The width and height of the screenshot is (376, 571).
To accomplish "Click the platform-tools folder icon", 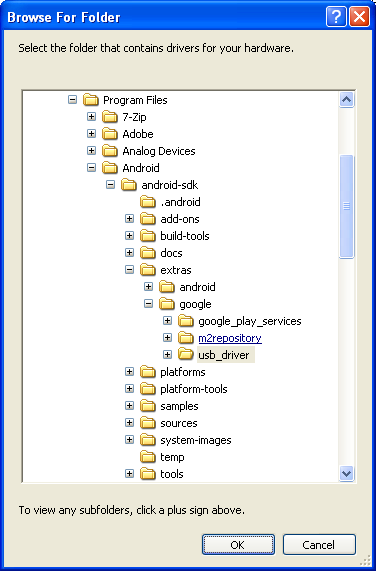I will (x=148, y=389).
